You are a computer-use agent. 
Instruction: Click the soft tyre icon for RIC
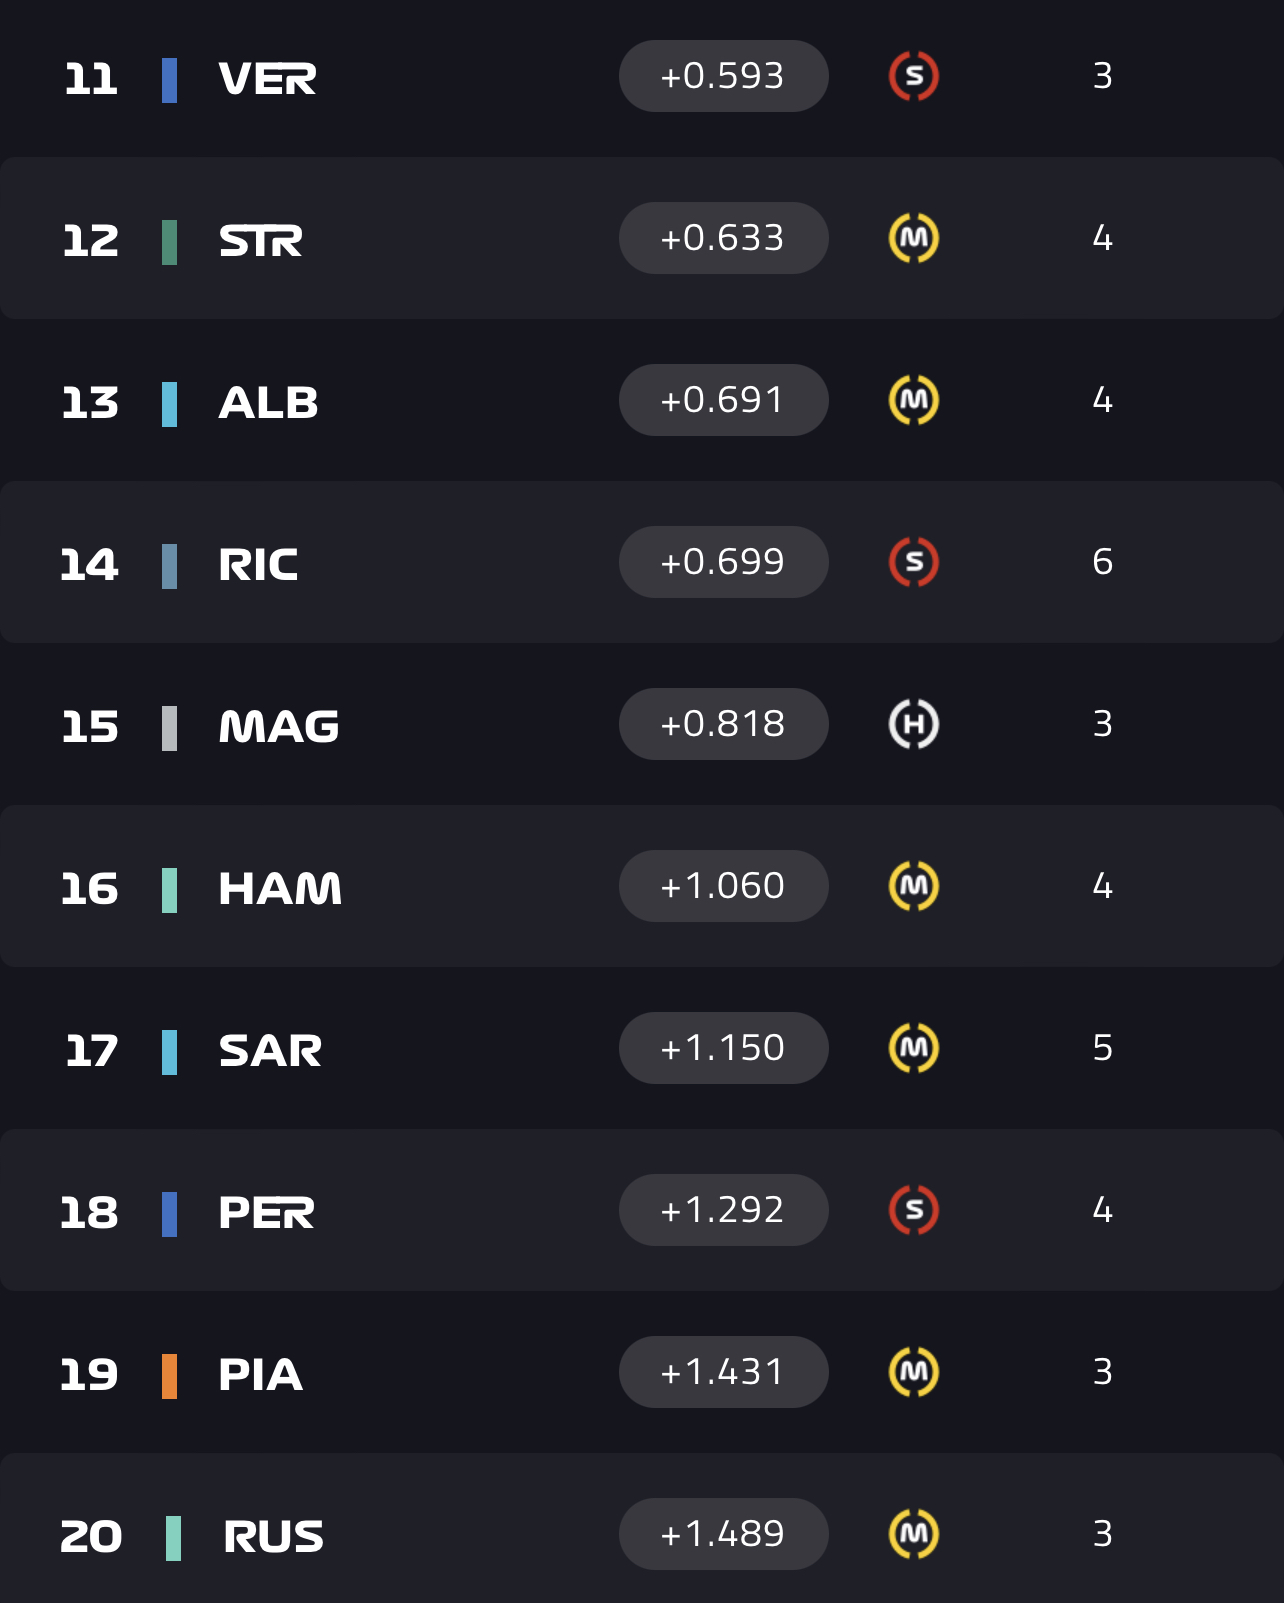click(x=913, y=562)
